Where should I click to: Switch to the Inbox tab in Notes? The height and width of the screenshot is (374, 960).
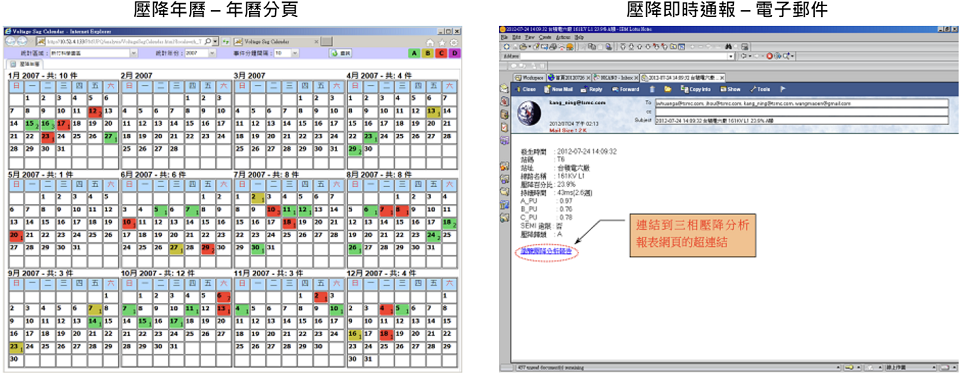[616, 78]
